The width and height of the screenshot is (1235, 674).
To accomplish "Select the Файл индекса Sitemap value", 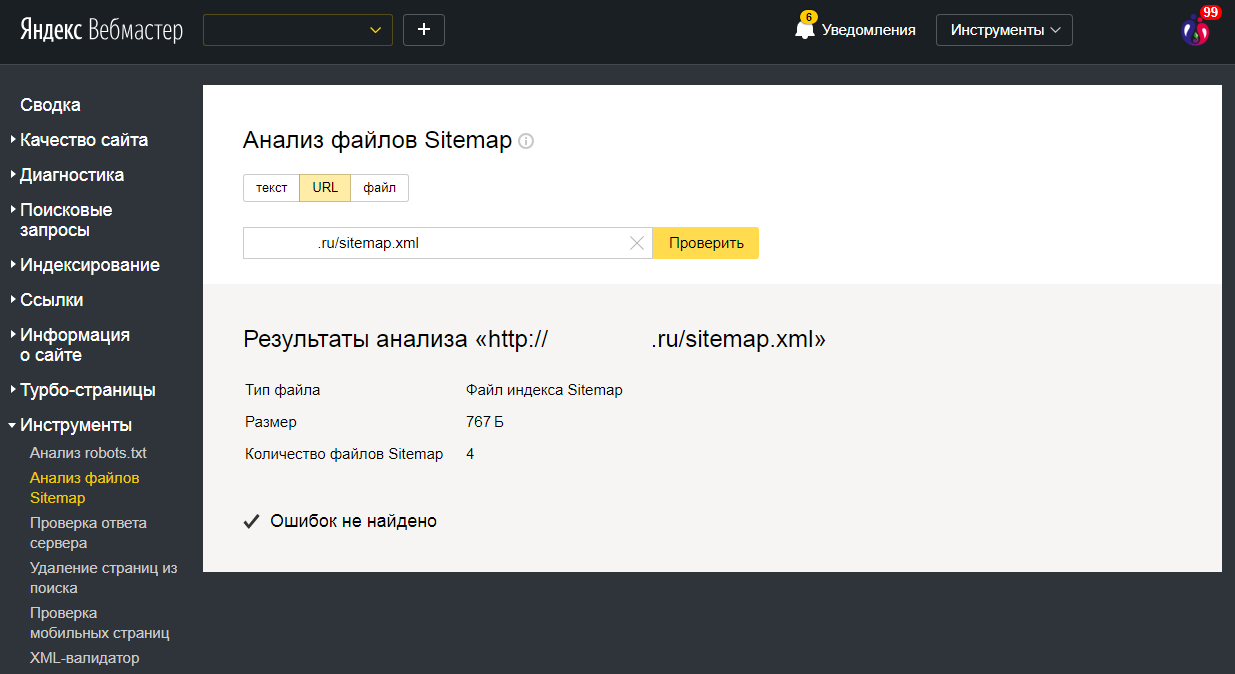I will click(x=544, y=390).
